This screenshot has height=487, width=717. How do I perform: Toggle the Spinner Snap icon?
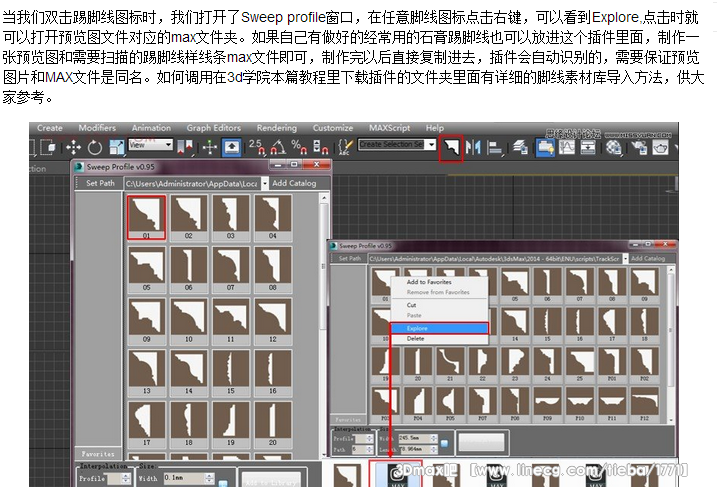pos(320,147)
